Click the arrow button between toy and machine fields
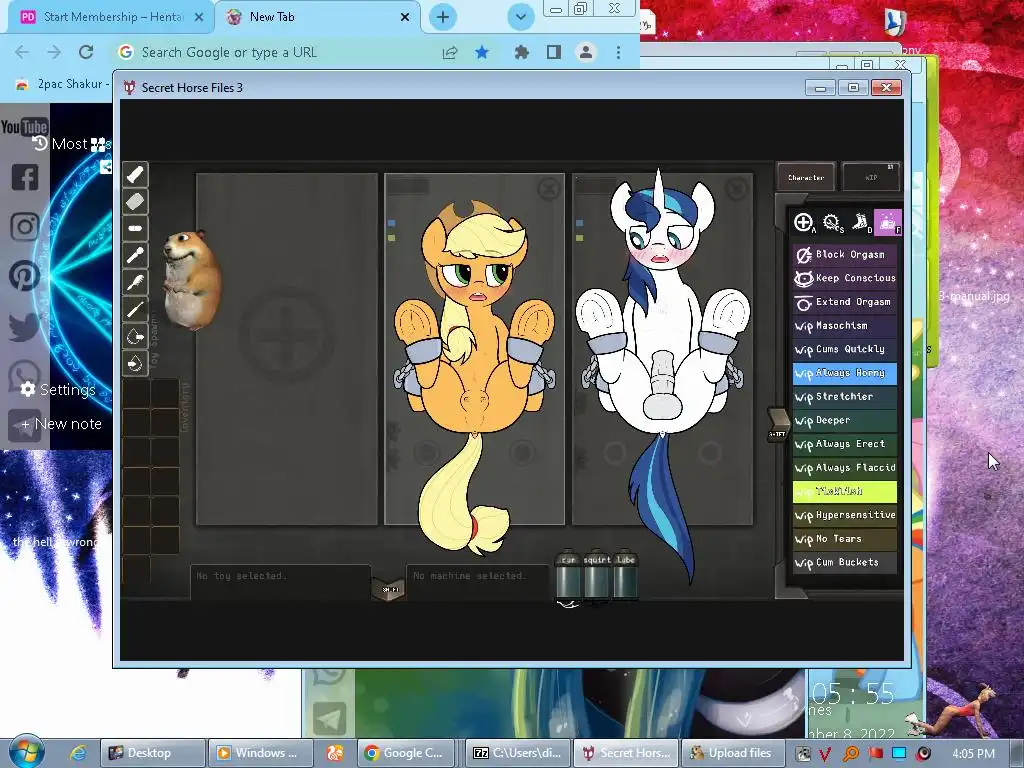The image size is (1024, 768). click(x=389, y=589)
